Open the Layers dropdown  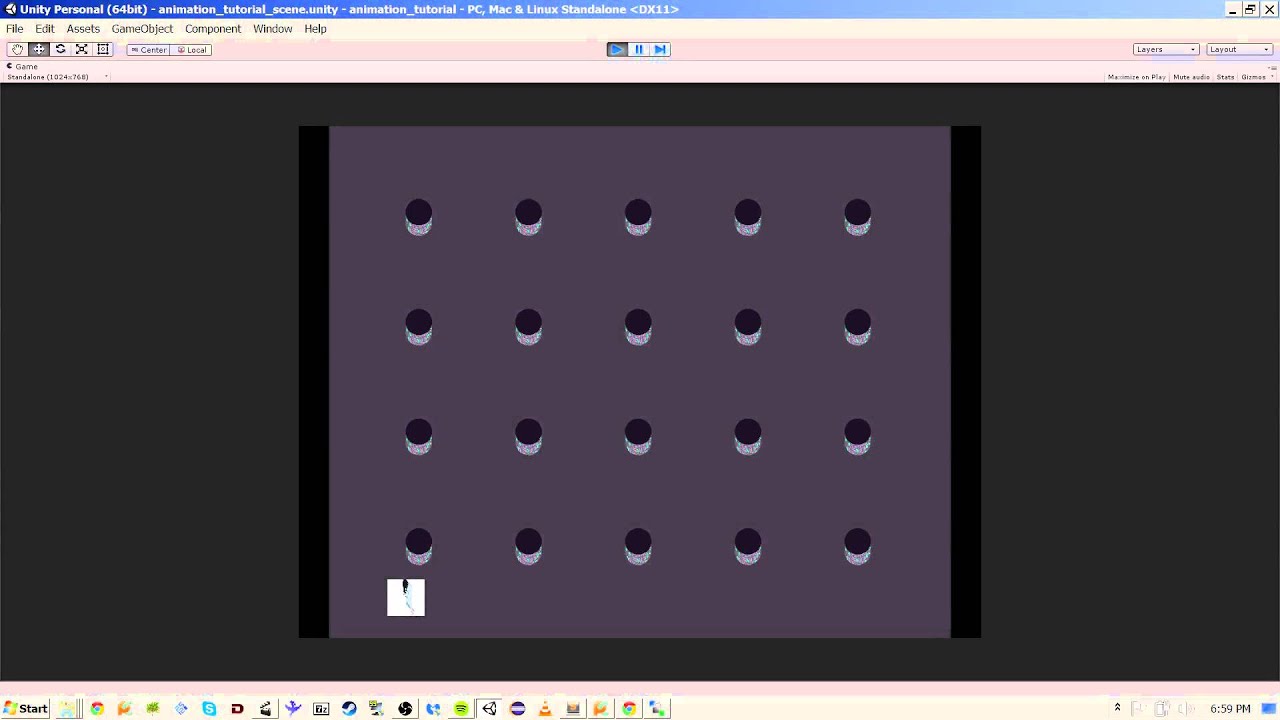pos(1165,49)
